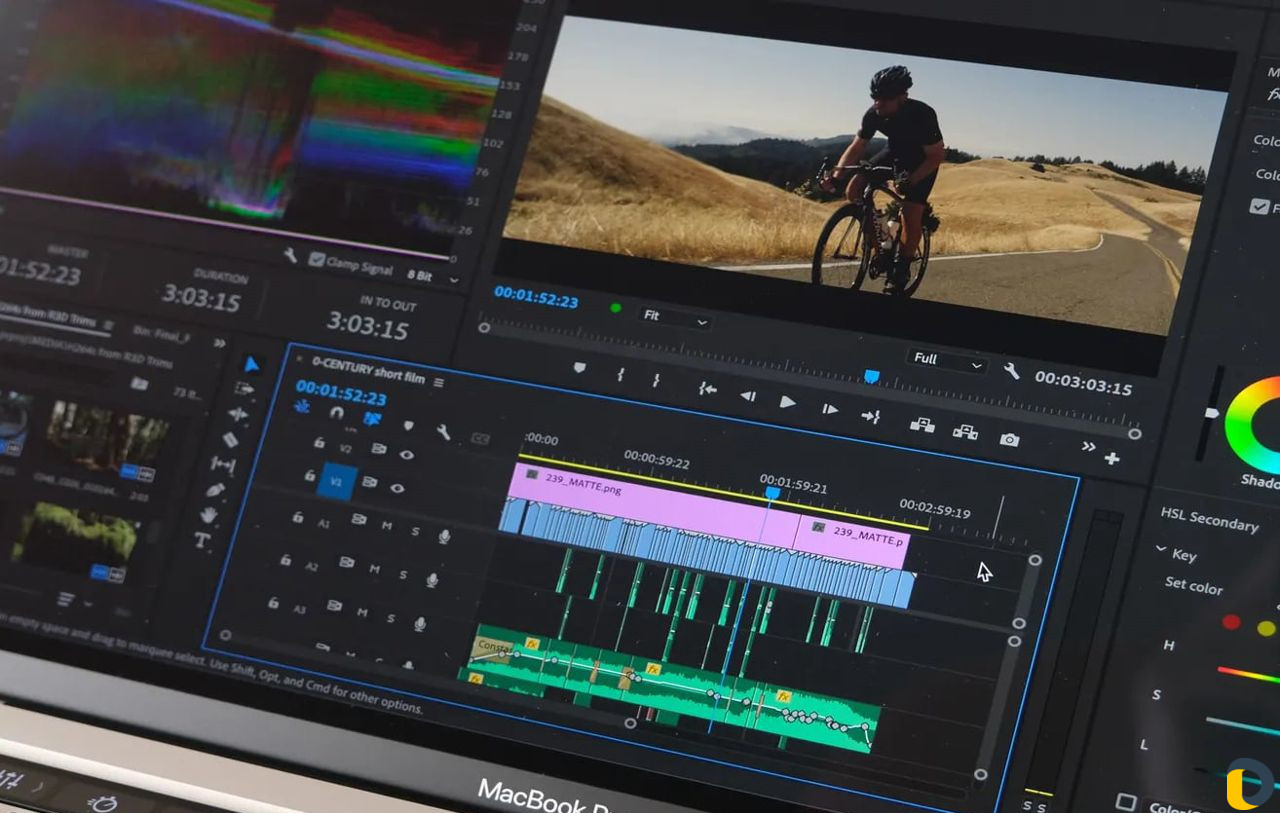Screen dimensions: 1280x813
Task: Select the Type tool
Action: tap(202, 540)
